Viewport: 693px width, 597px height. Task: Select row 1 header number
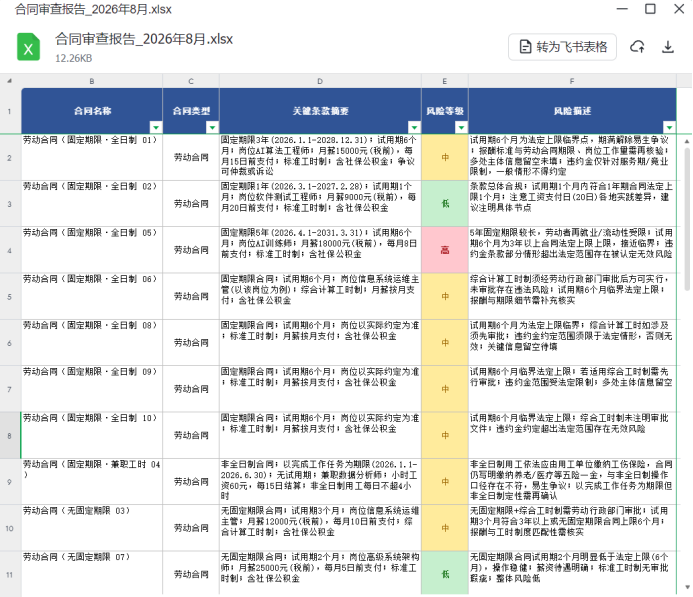(9, 111)
